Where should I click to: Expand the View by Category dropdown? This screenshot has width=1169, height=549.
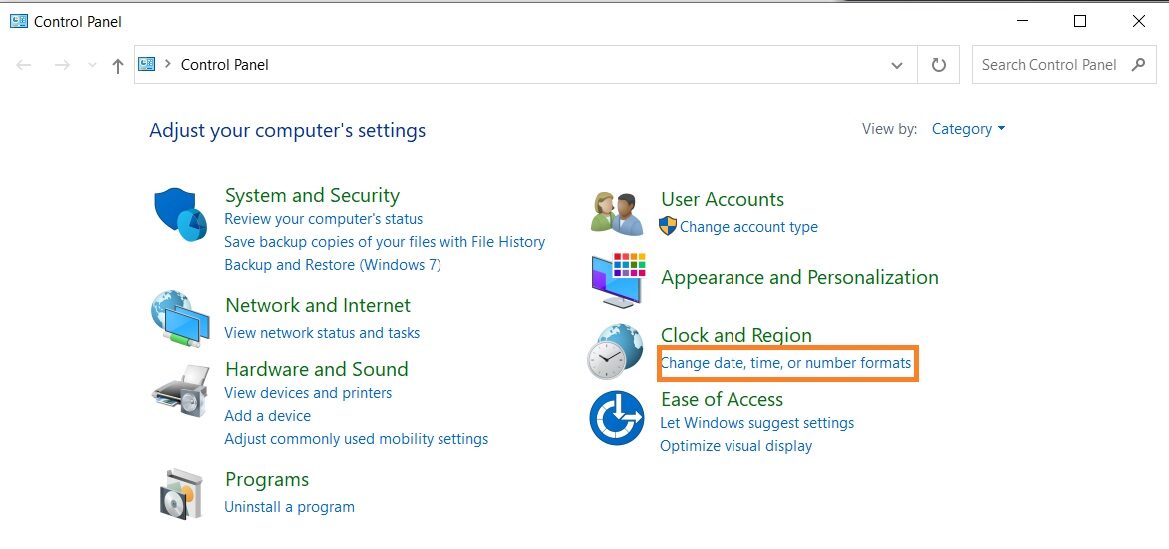(968, 129)
